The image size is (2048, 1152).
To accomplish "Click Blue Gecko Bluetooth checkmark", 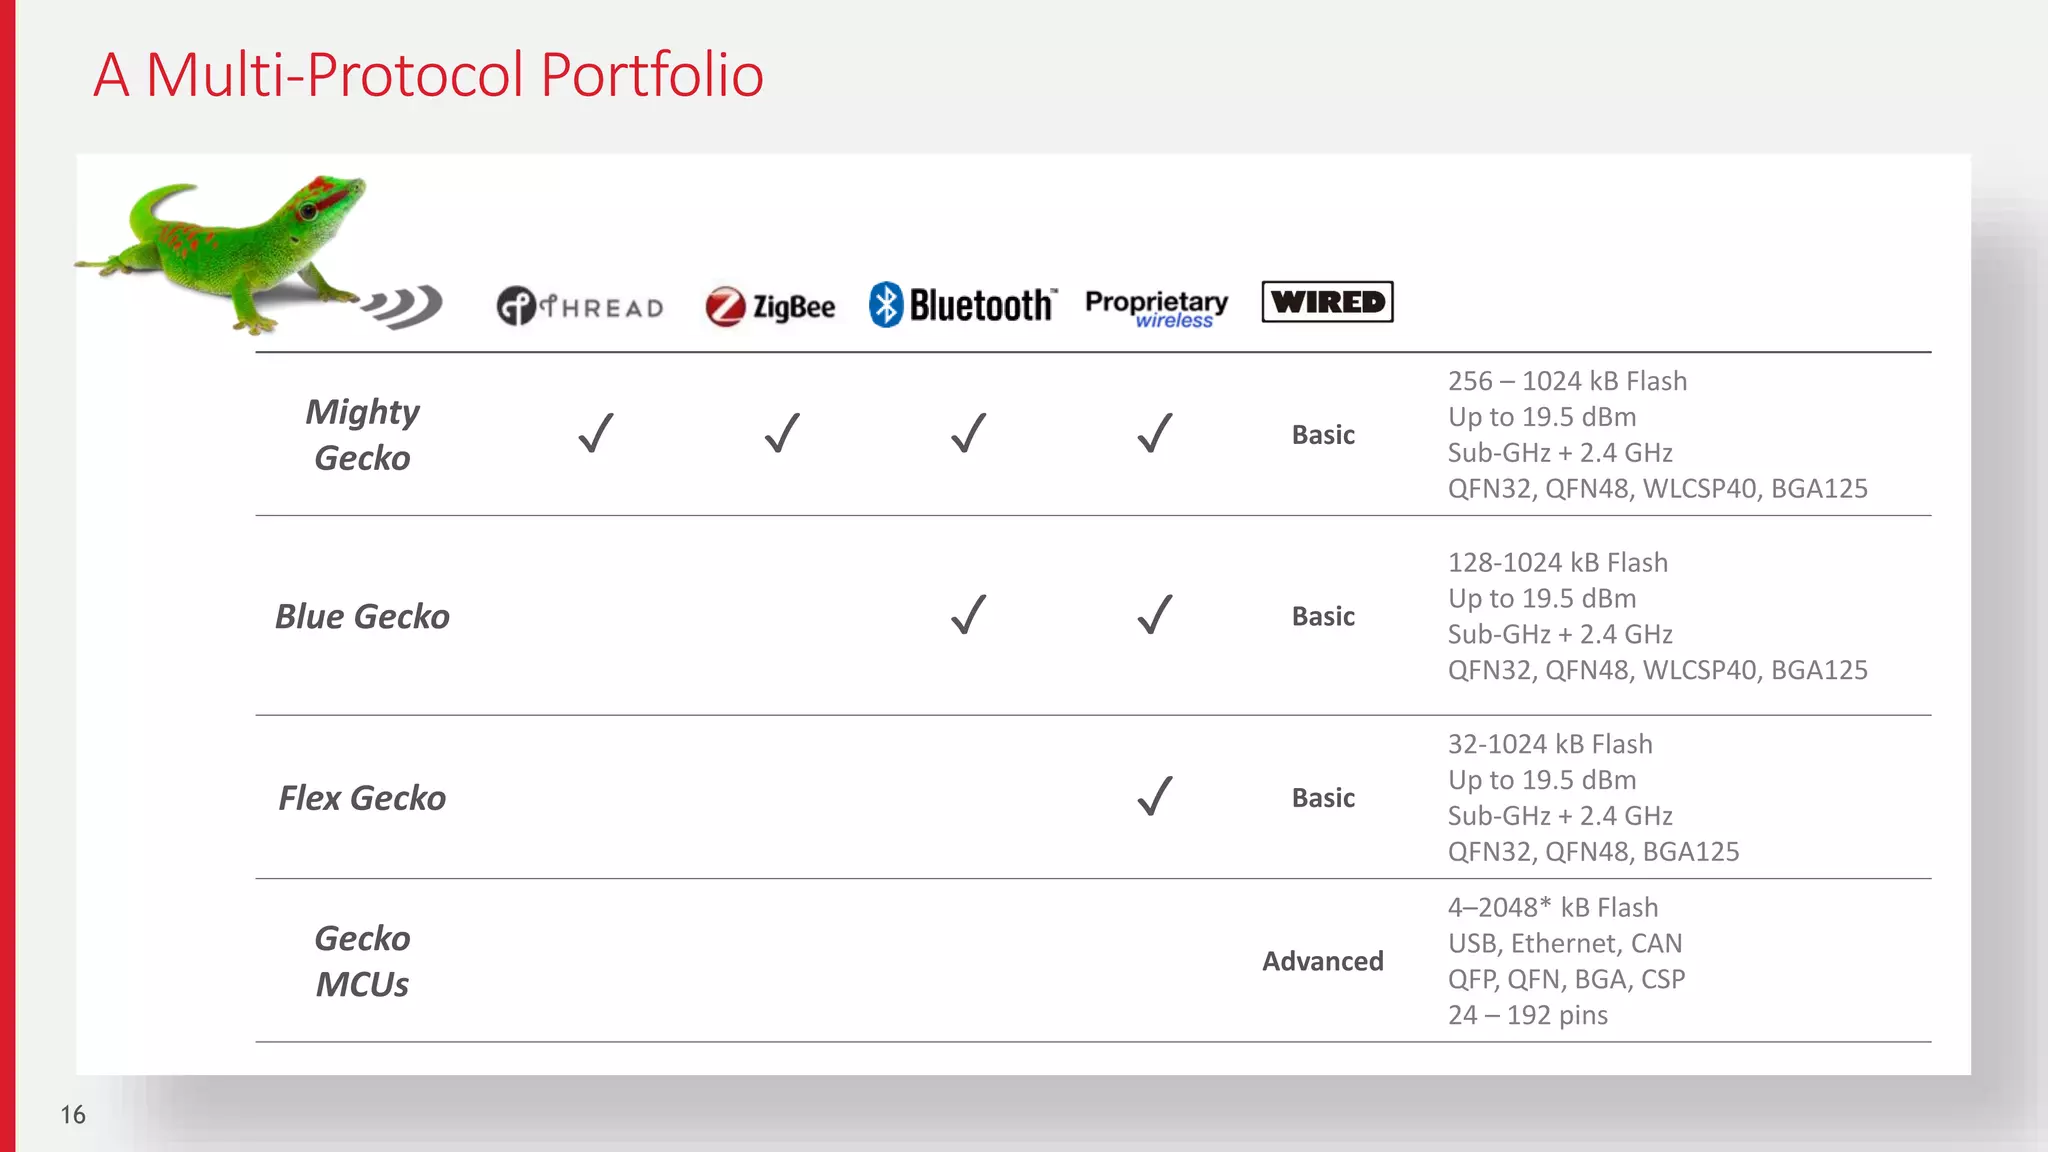I will (968, 615).
